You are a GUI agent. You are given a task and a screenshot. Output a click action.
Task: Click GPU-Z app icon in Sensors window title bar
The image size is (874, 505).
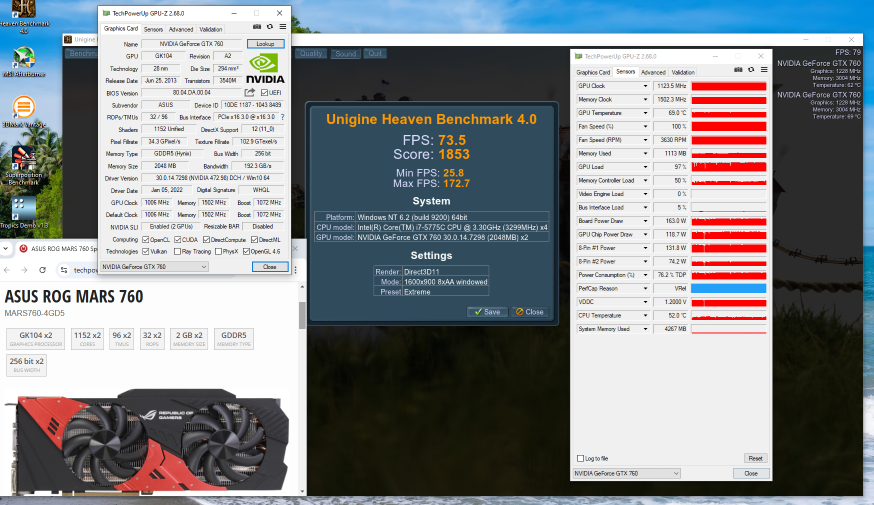tap(579, 56)
